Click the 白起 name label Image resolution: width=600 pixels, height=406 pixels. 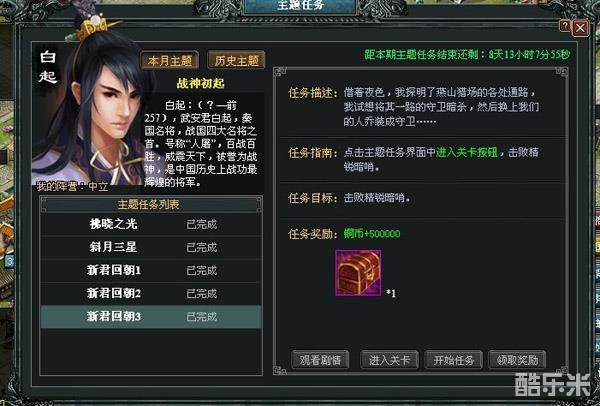pos(48,67)
